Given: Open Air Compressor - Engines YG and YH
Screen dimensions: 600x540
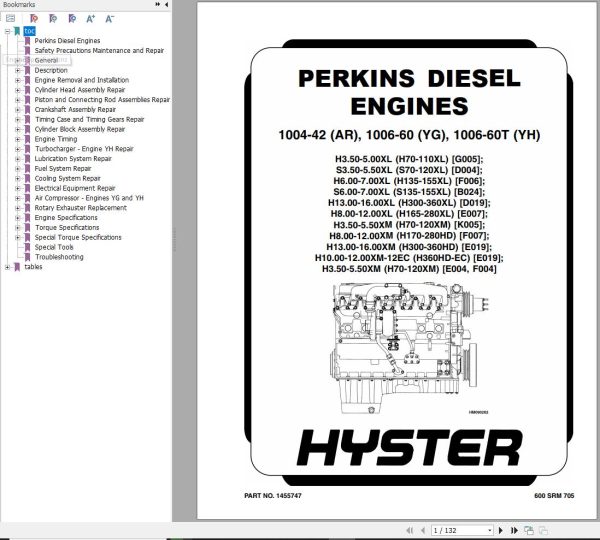Looking at the screenshot, I should pyautogui.click(x=89, y=198).
